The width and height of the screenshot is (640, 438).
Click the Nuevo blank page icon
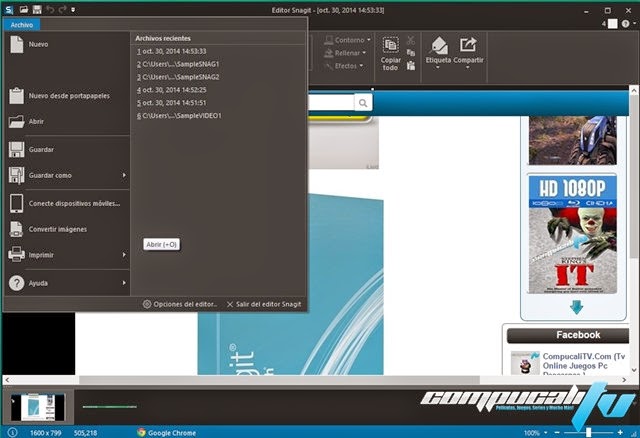click(x=16, y=44)
